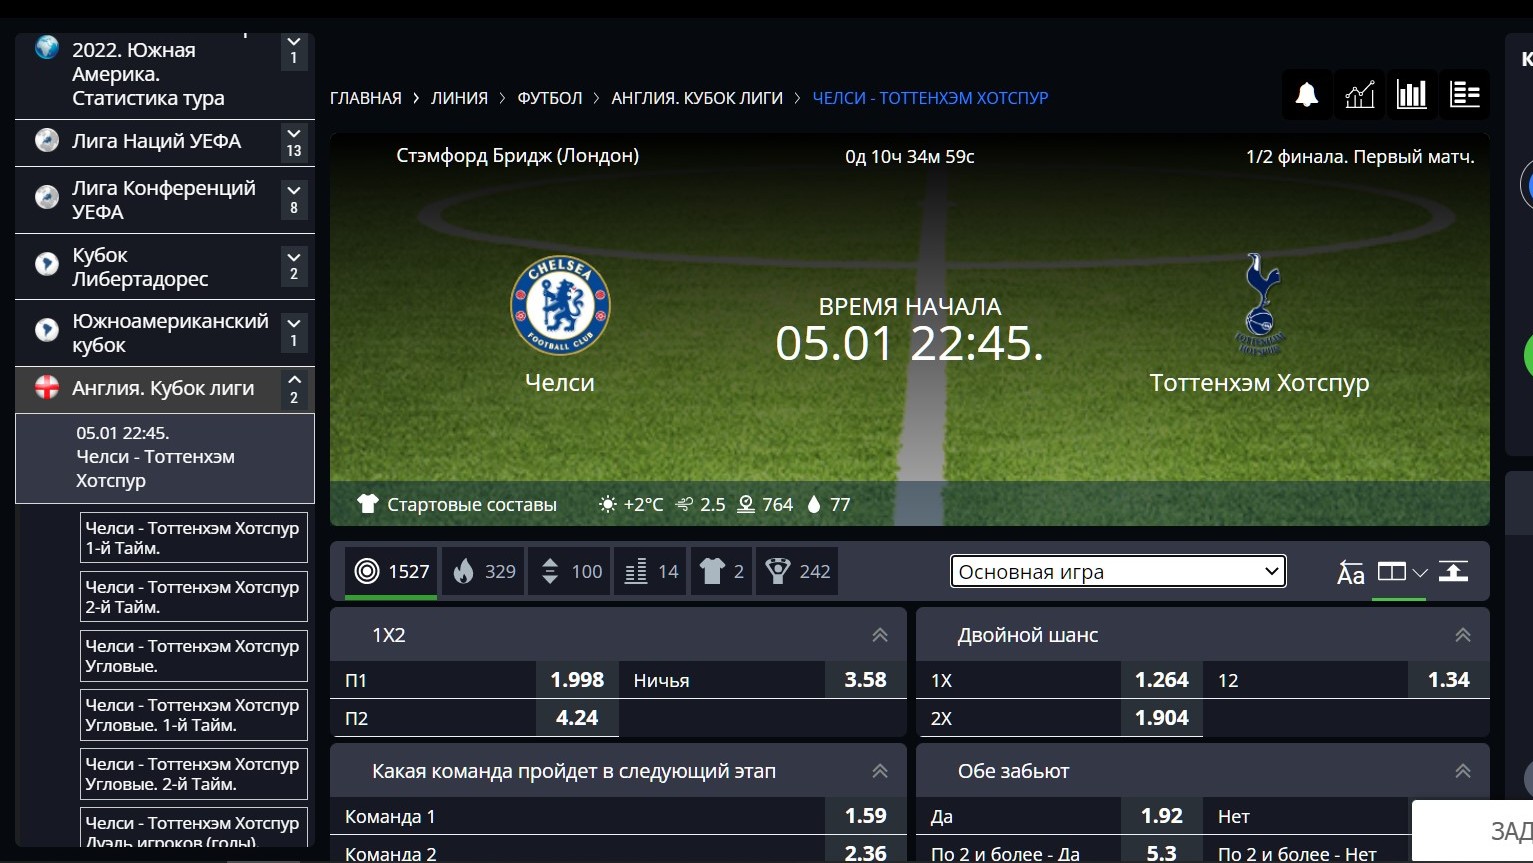The height and width of the screenshot is (863, 1533).
Task: Open the Основная игра dropdown
Action: tap(1118, 572)
